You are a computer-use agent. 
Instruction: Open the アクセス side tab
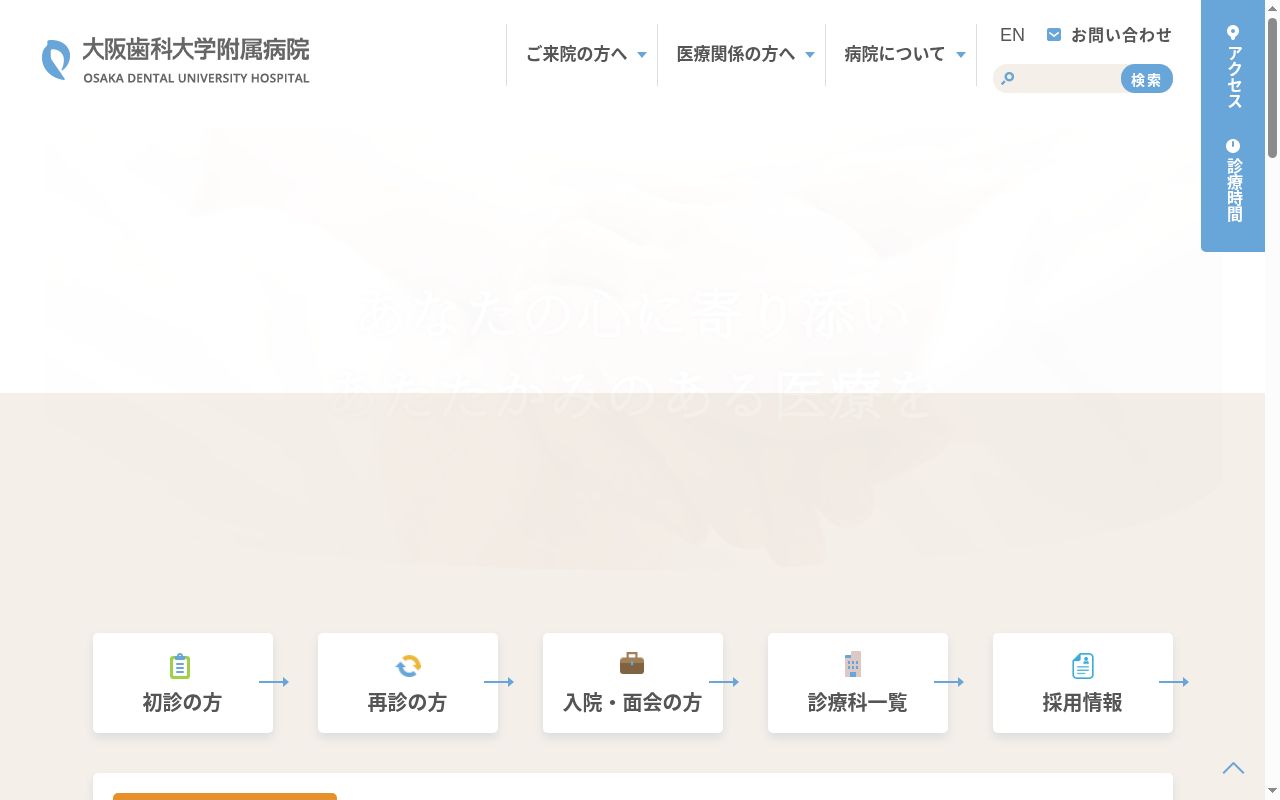(1233, 67)
